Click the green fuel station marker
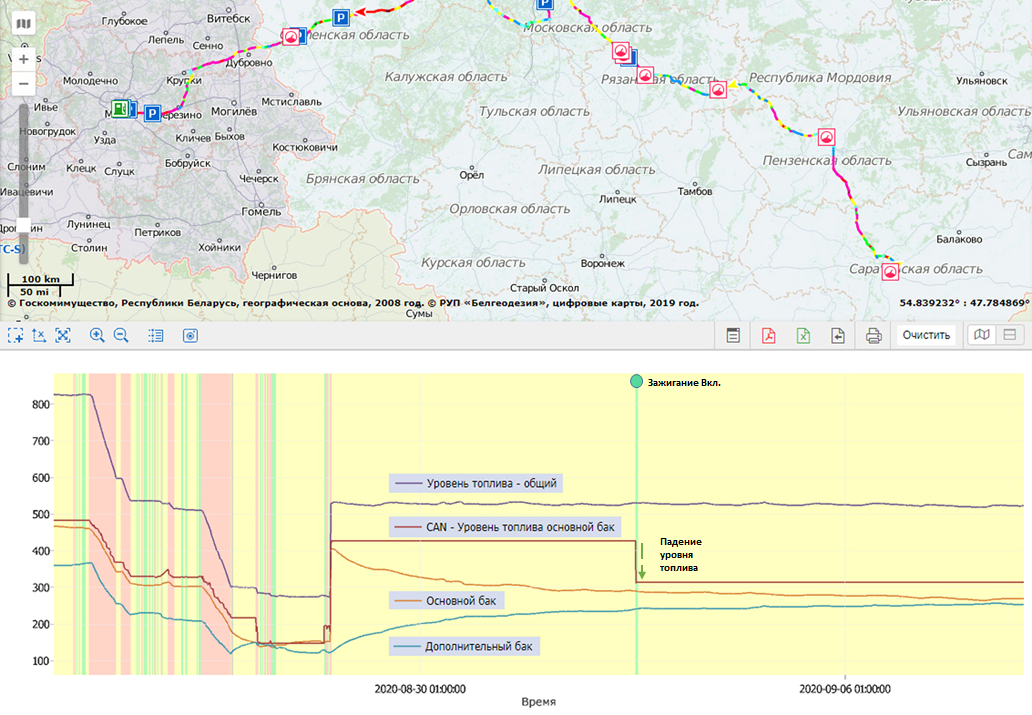Image resolution: width=1032 pixels, height=715 pixels. point(121,108)
